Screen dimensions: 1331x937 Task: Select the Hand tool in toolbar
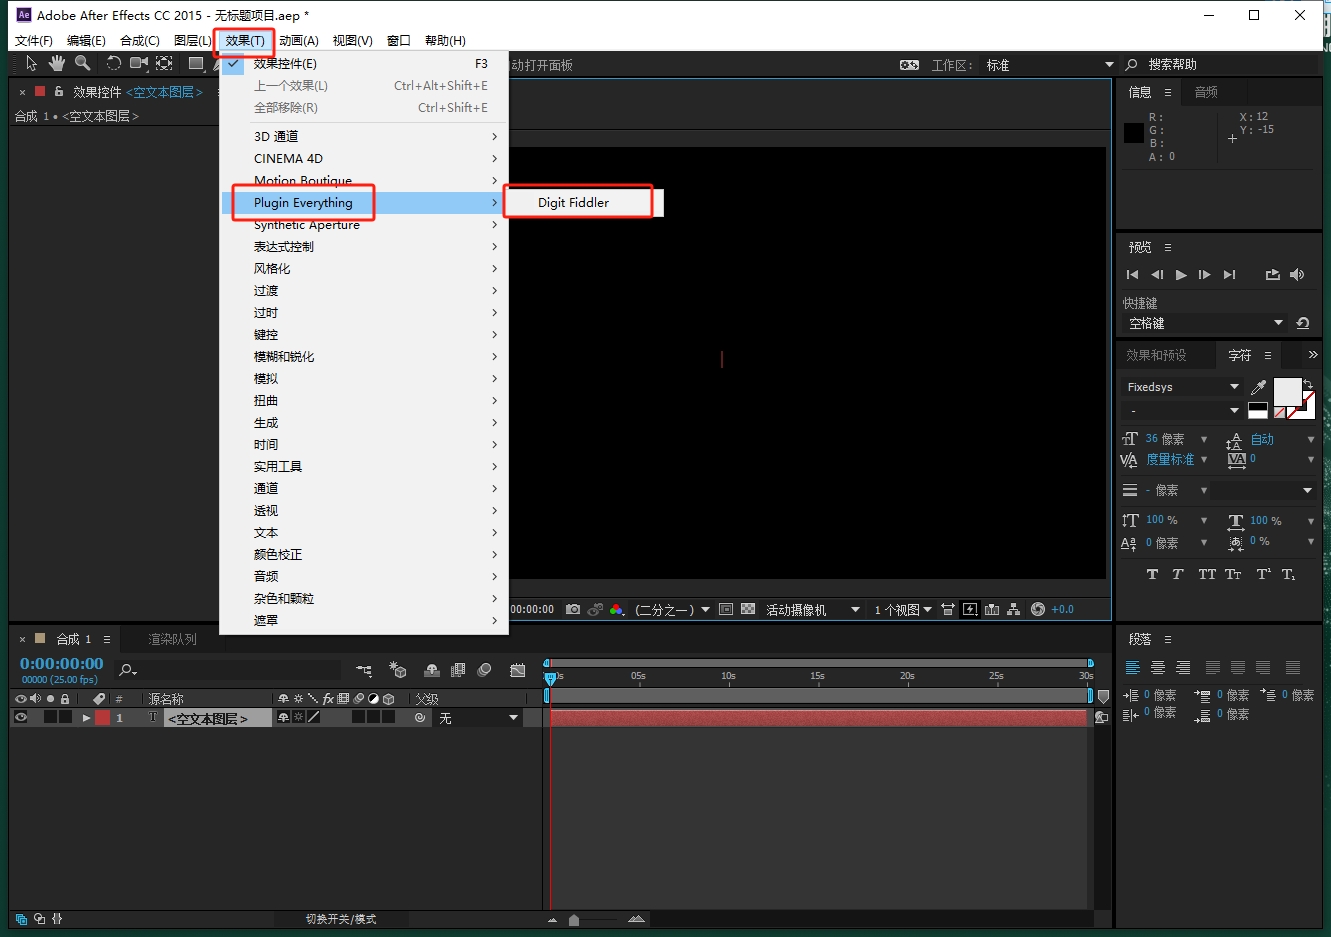pos(57,63)
